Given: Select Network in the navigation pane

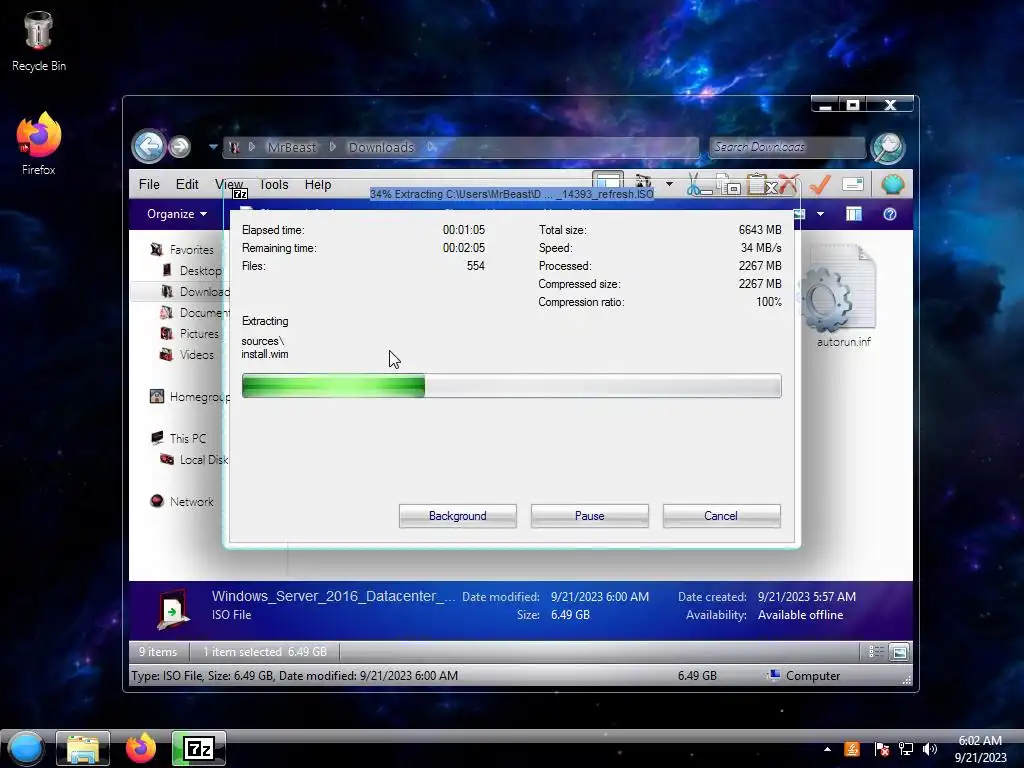Looking at the screenshot, I should pyautogui.click(x=191, y=502).
